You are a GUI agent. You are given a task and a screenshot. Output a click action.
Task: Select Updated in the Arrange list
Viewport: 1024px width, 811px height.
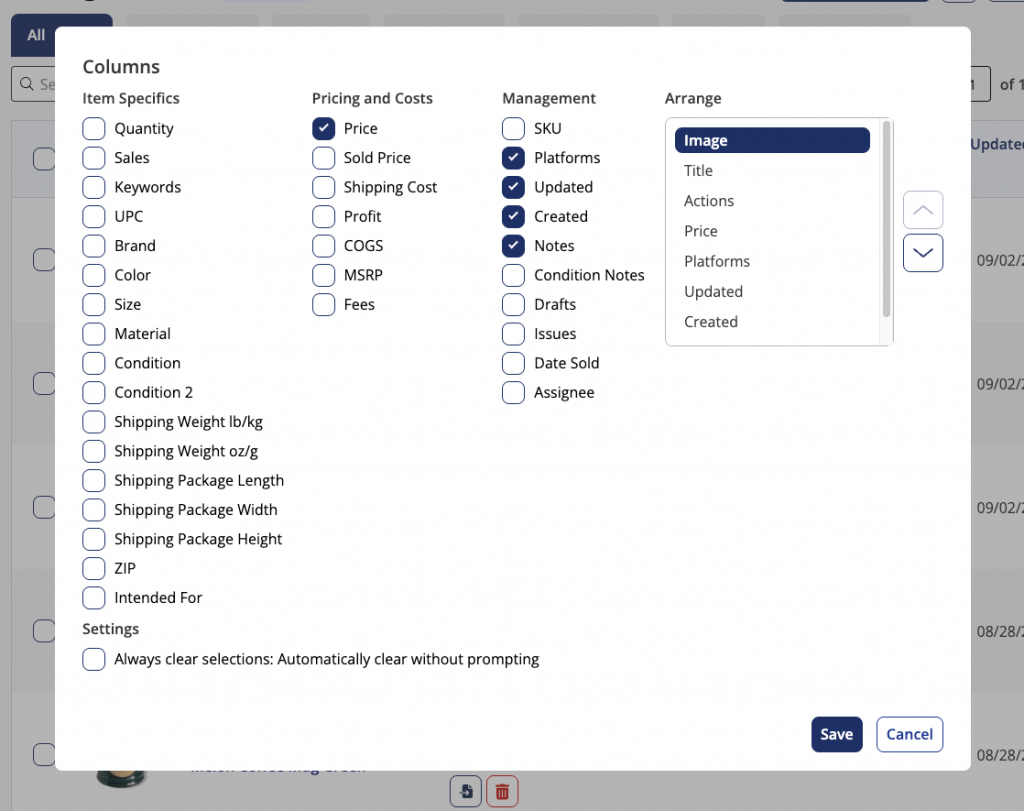[772, 292]
